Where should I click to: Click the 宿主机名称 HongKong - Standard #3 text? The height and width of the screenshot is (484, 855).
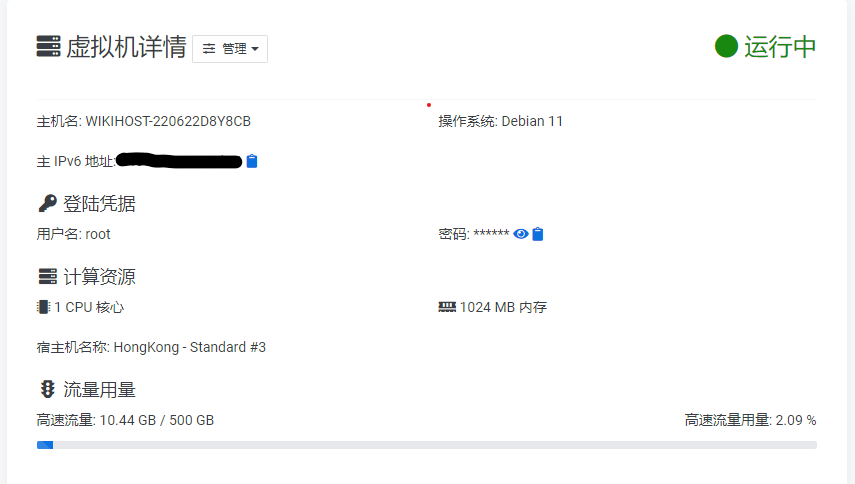click(151, 347)
